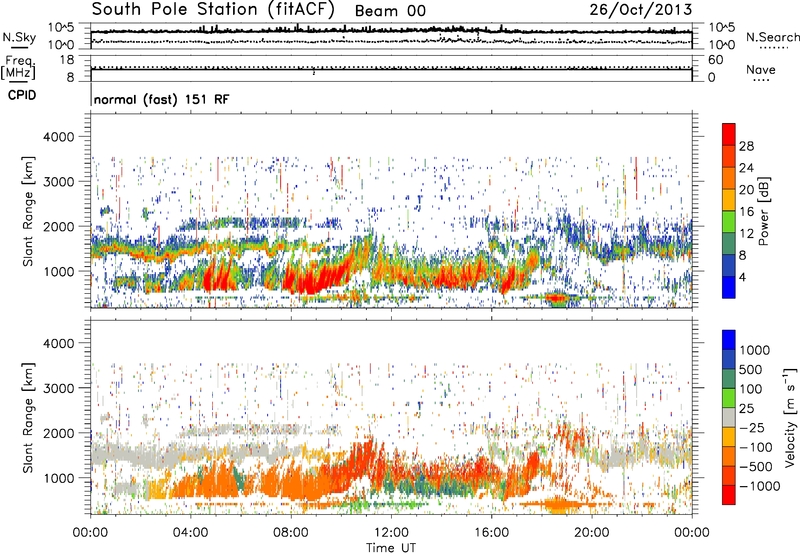The height and width of the screenshot is (554, 800).
Task: Click the '04:00' time tick label
Action: (190, 533)
